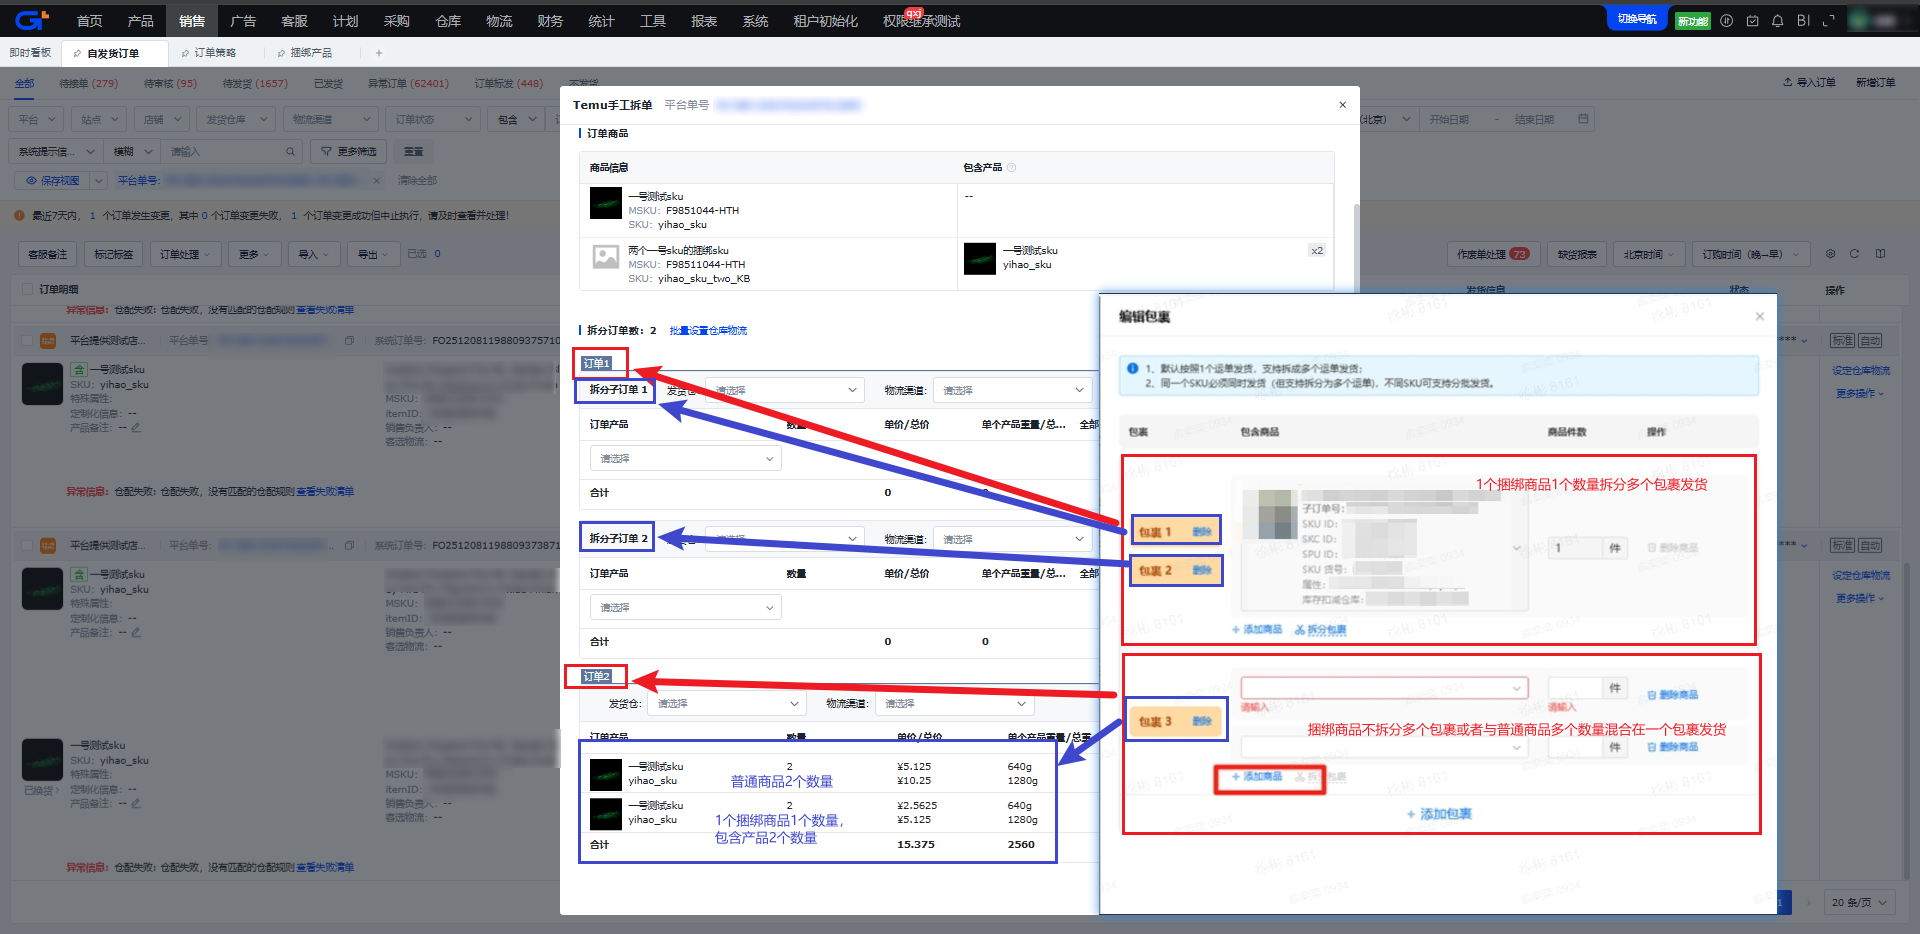Click 删除 on the 包裹 3 tag
1920x934 pixels.
click(x=1202, y=721)
